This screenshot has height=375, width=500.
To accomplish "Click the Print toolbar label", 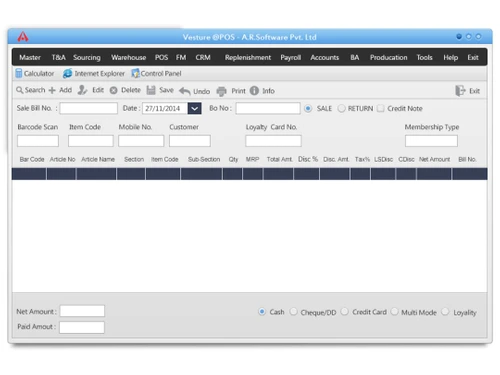I will [x=238, y=91].
